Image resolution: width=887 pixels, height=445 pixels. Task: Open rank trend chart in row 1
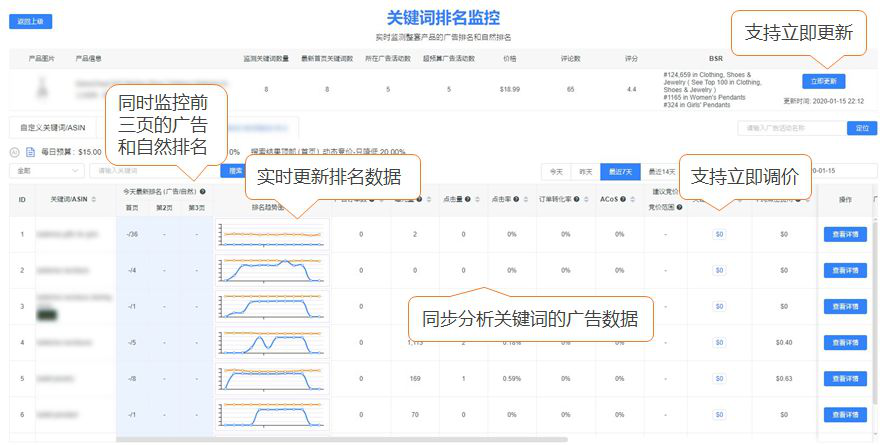[x=272, y=234]
